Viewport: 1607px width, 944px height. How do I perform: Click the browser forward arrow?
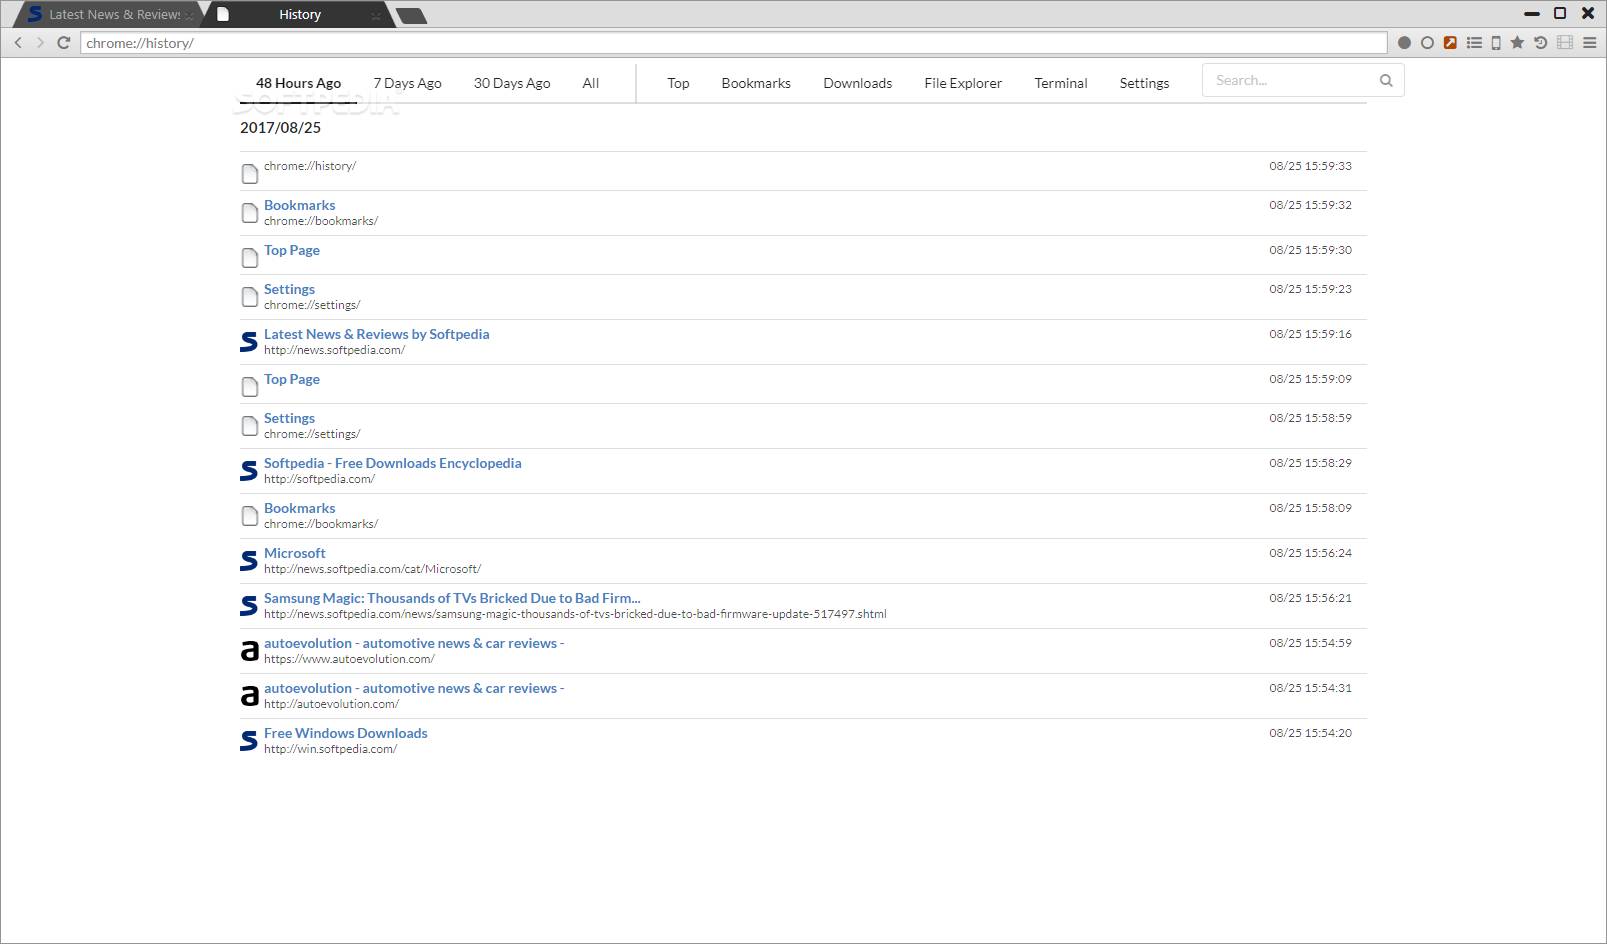40,43
